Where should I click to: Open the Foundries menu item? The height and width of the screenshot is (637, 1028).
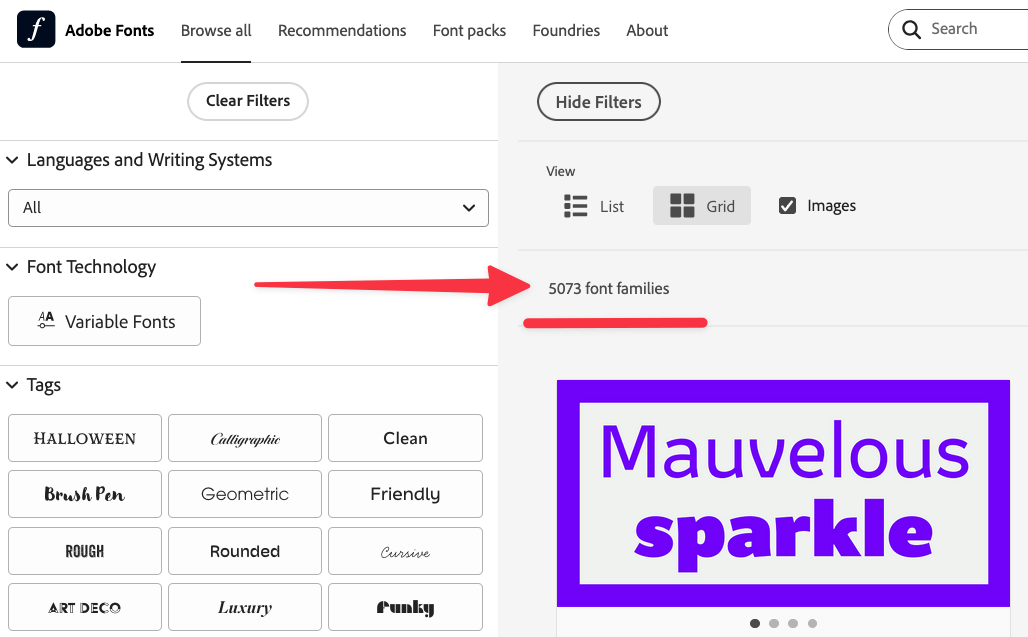565,30
